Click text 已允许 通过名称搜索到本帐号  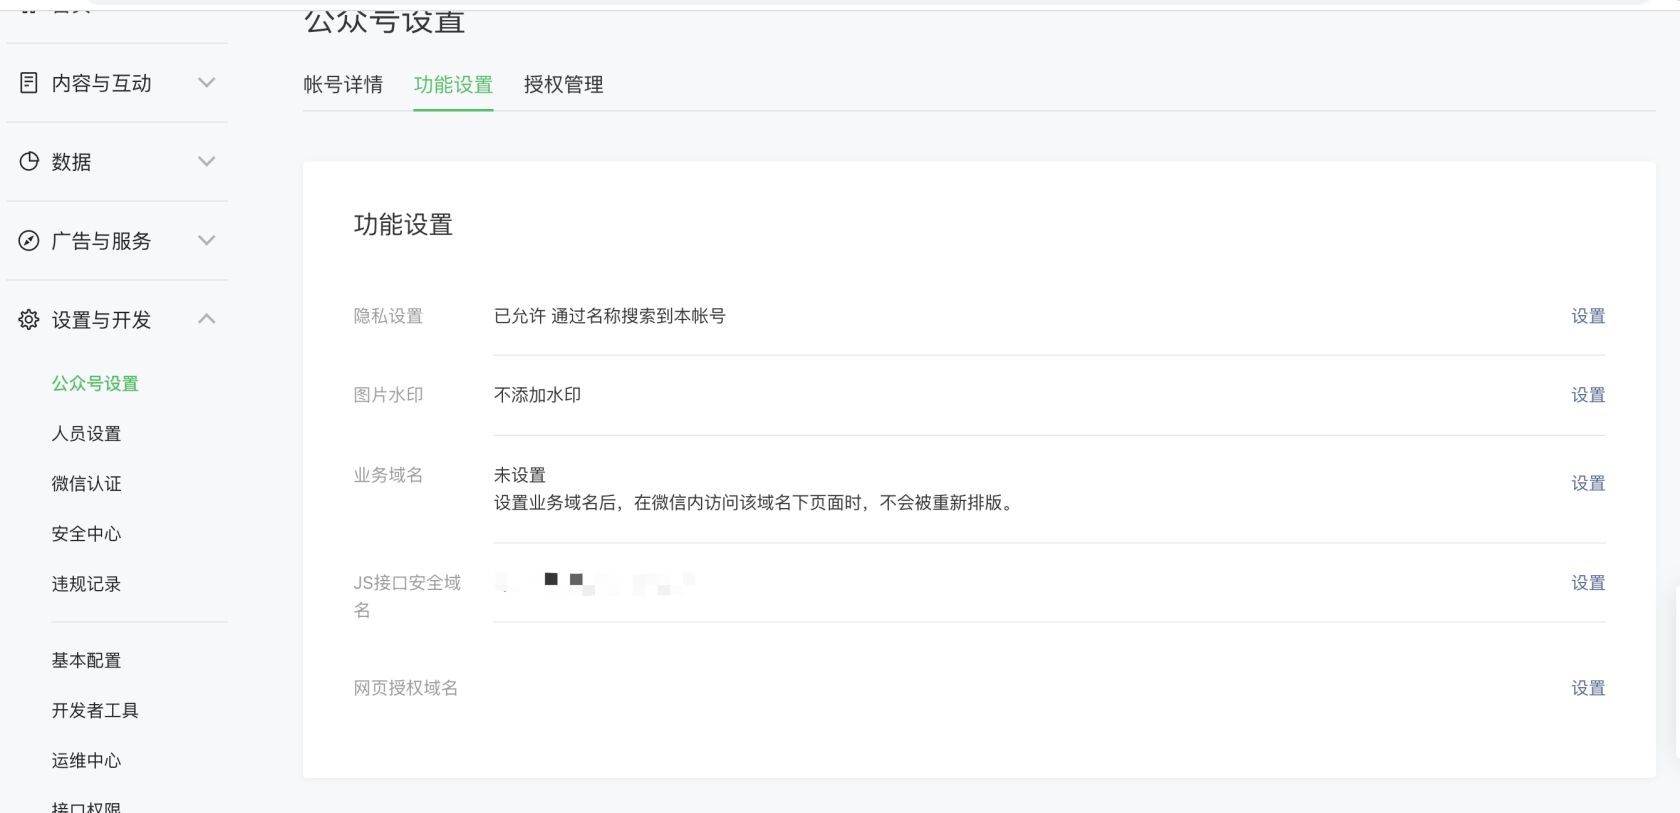(610, 316)
